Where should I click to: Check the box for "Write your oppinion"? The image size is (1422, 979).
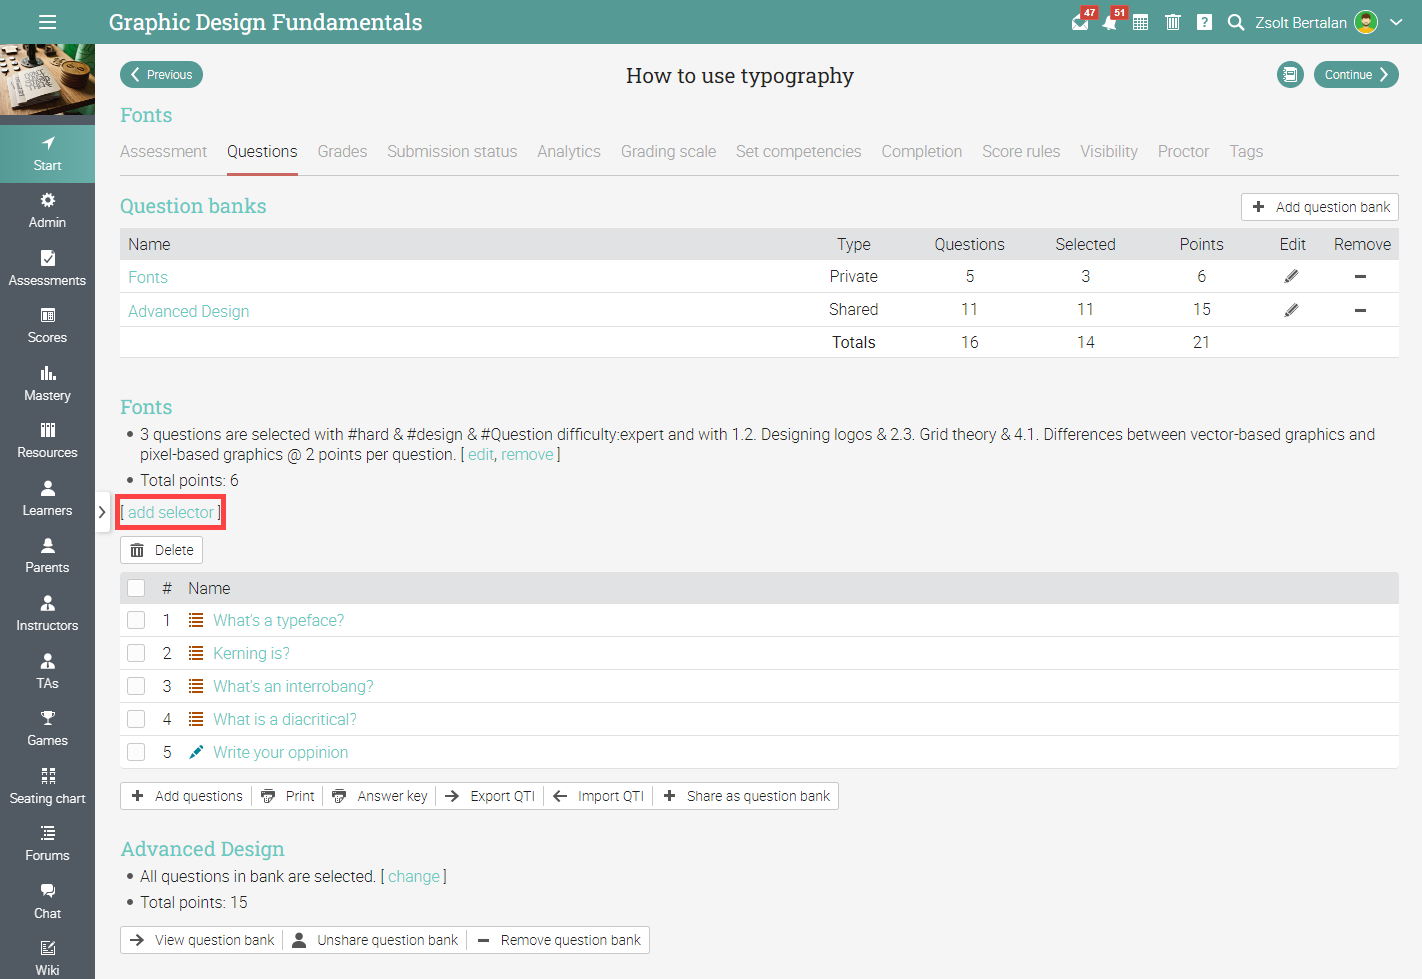pos(136,752)
